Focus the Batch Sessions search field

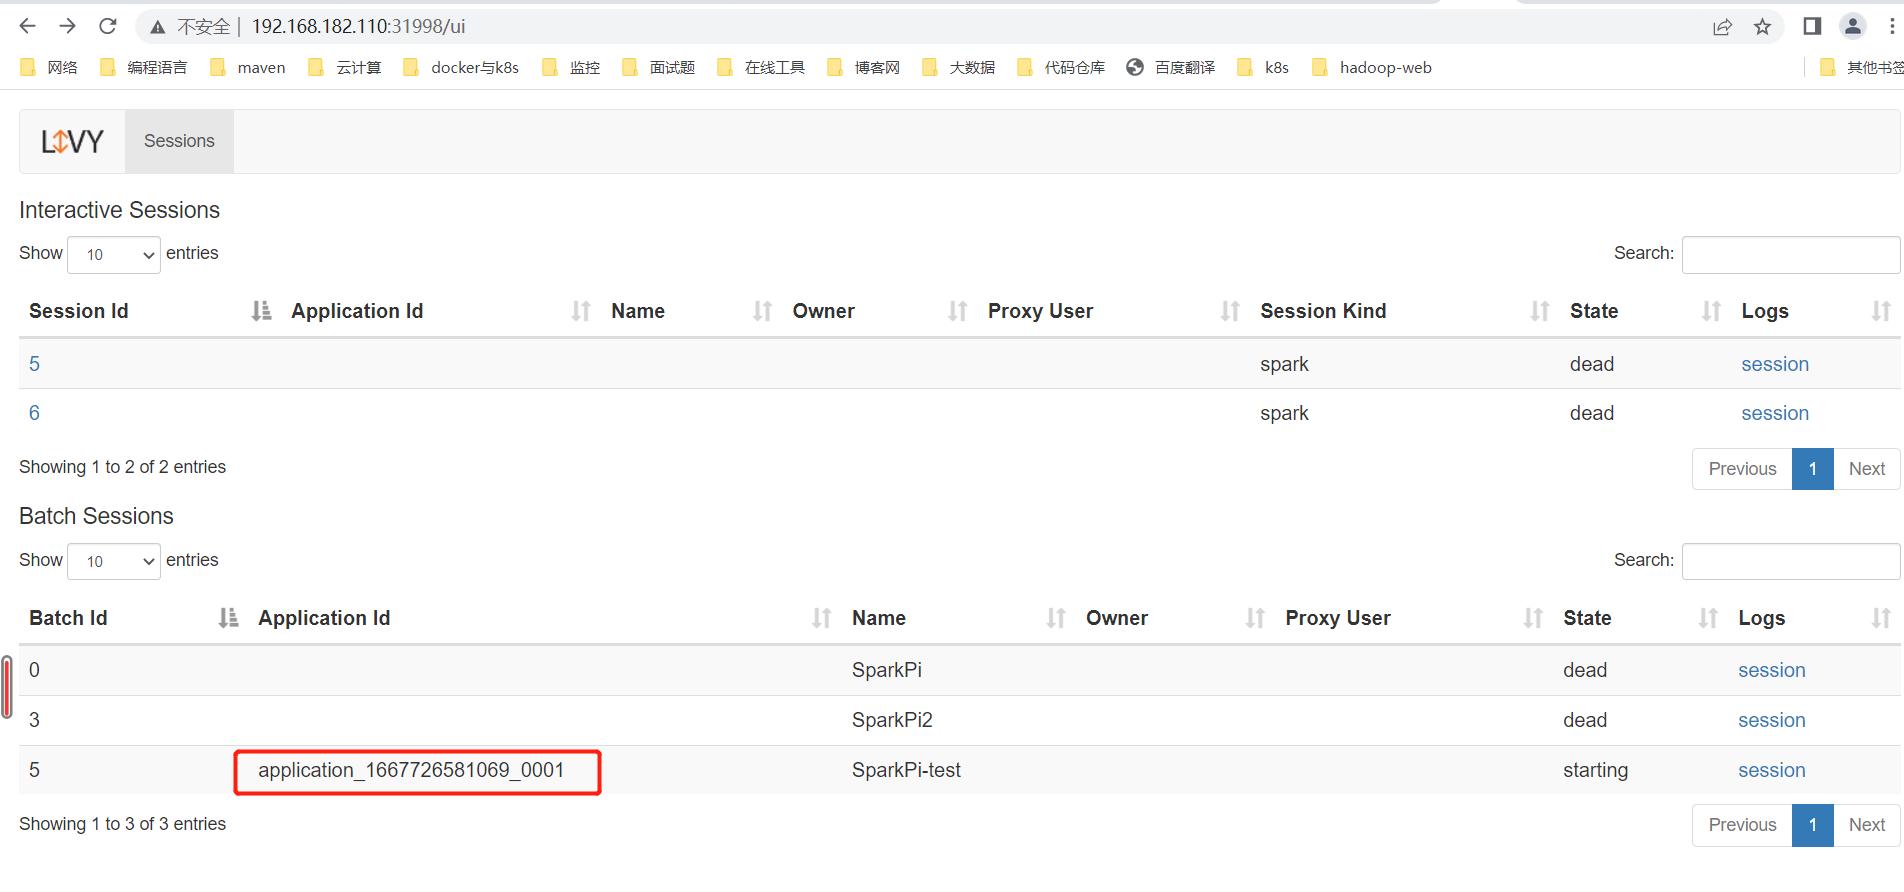click(x=1791, y=561)
